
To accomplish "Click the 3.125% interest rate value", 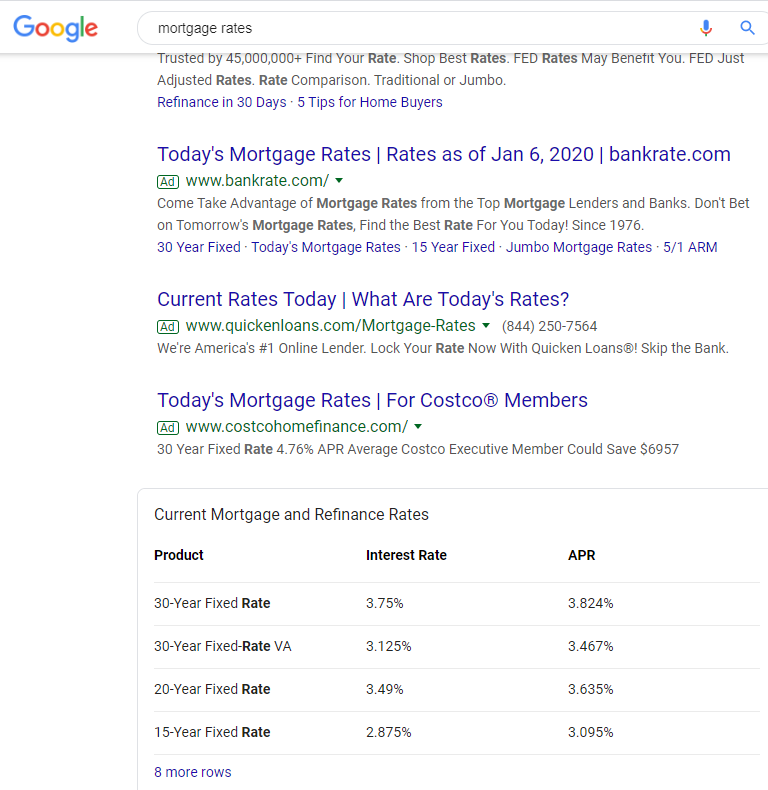I will pyautogui.click(x=389, y=646).
